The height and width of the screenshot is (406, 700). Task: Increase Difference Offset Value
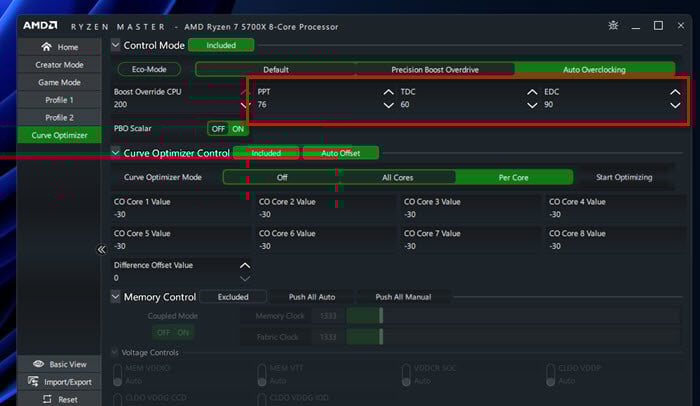[x=245, y=265]
